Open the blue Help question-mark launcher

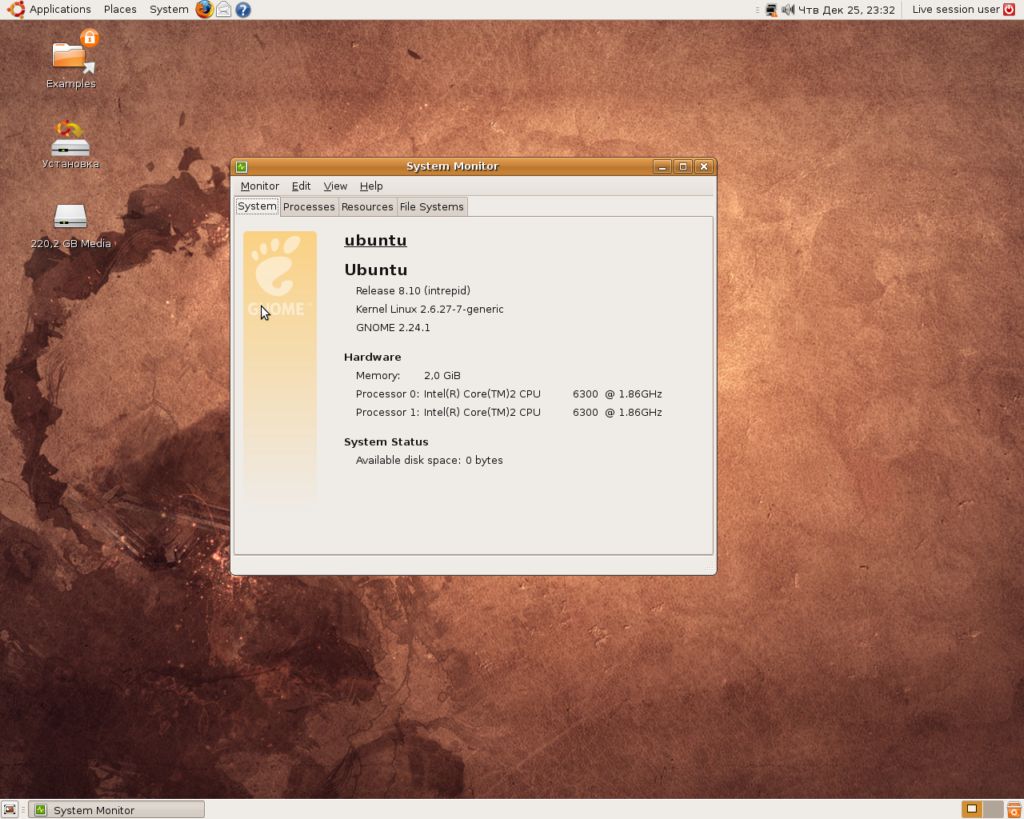(x=243, y=9)
